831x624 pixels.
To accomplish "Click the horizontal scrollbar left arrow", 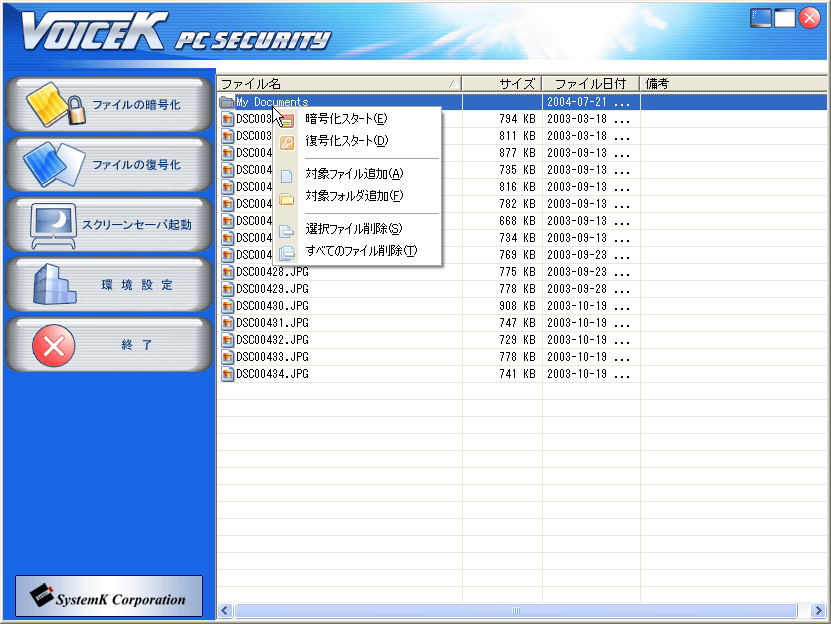I will [x=225, y=611].
